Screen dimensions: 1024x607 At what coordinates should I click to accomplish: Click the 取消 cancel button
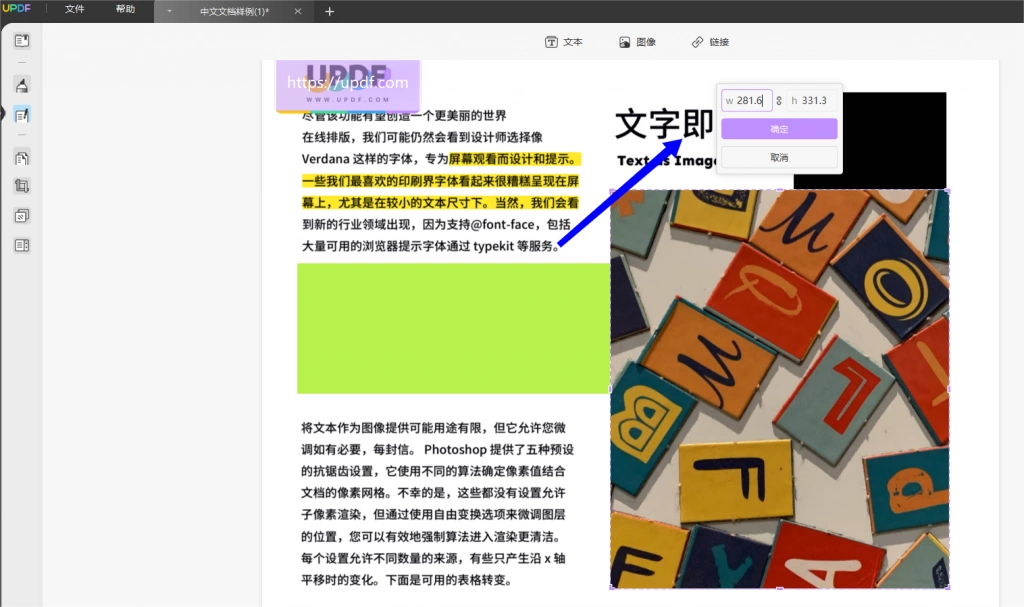779,157
